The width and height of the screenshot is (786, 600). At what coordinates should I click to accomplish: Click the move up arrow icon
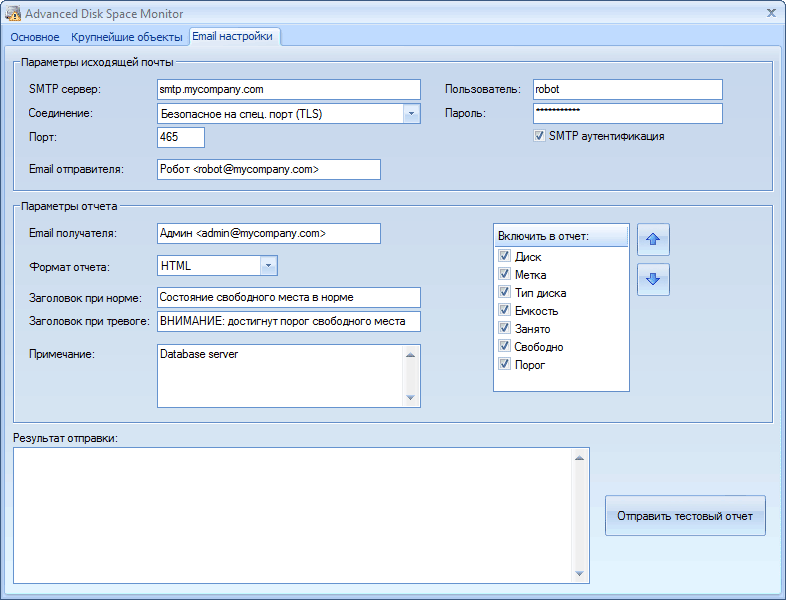pyautogui.click(x=653, y=240)
